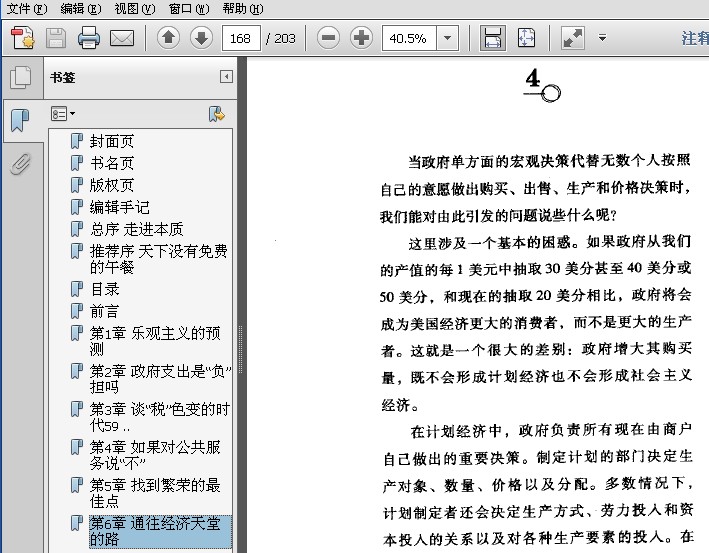Click the page number input field
Viewport: 709px width, 553px height.
(x=241, y=39)
